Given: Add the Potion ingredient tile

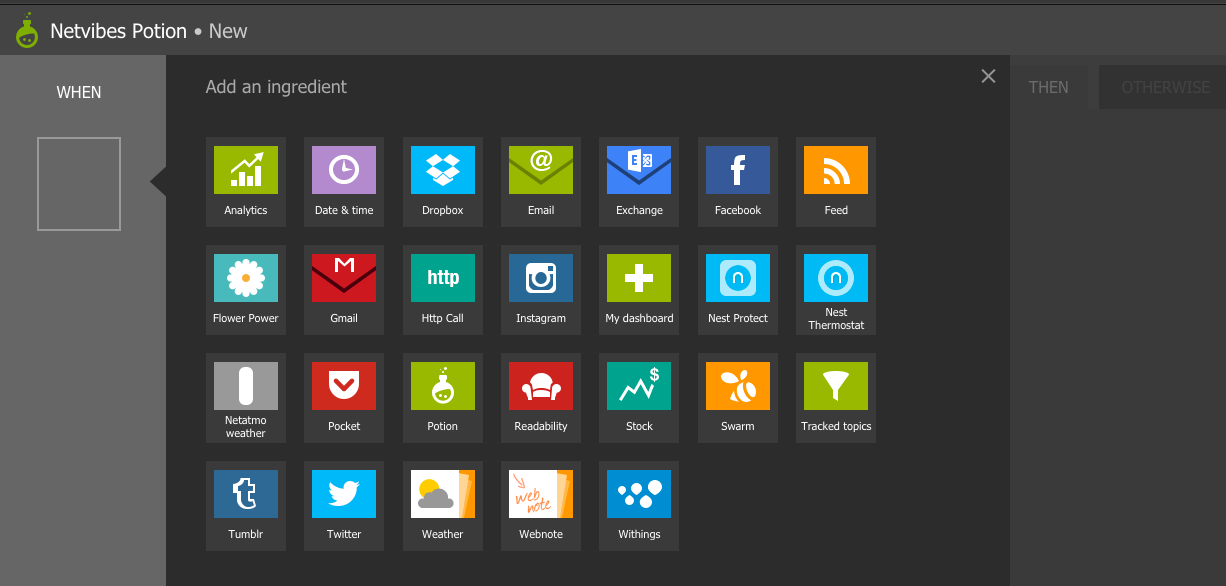Looking at the screenshot, I should pyautogui.click(x=443, y=398).
